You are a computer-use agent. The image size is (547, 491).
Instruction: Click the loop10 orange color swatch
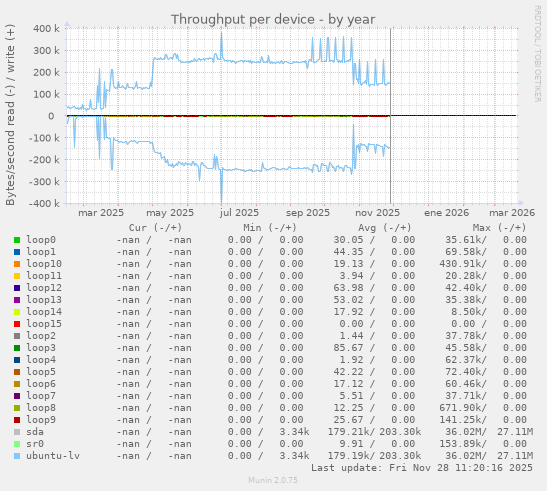point(17,264)
